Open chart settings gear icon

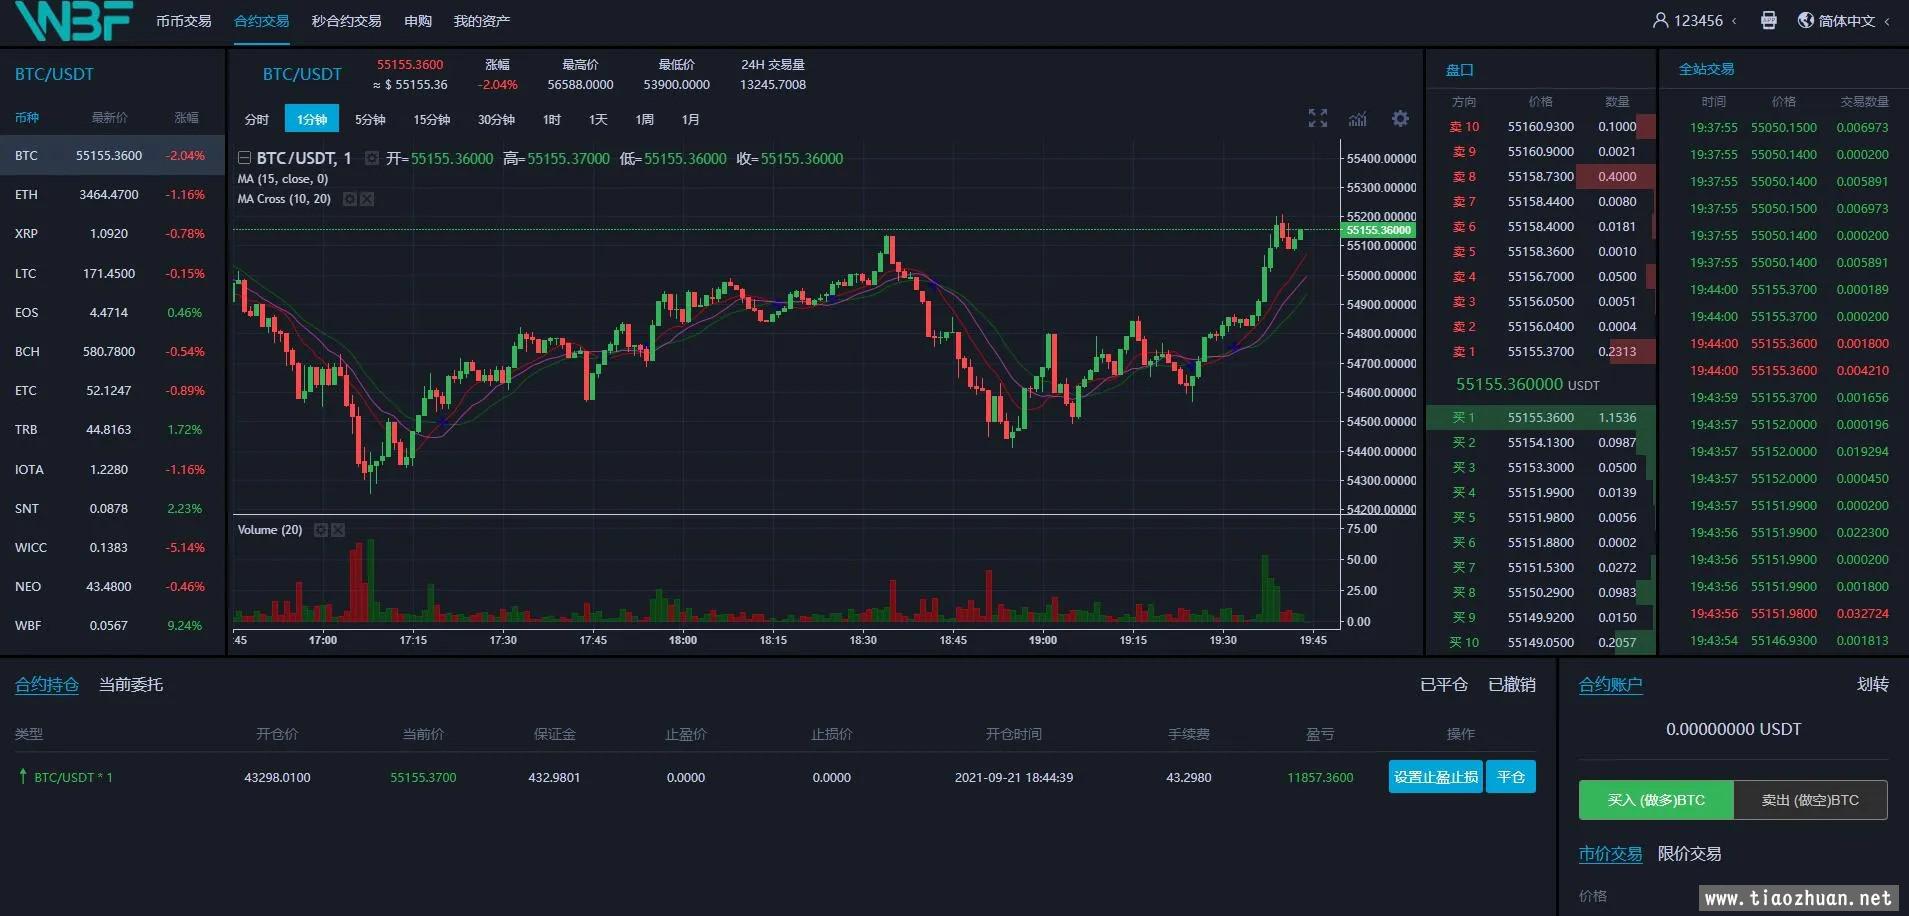[x=1400, y=119]
